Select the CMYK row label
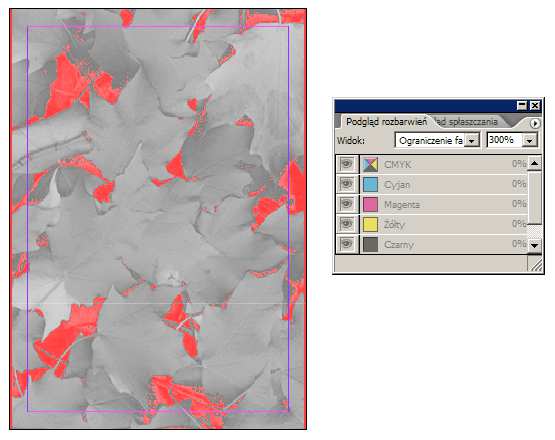The width and height of the screenshot is (555, 440). click(397, 165)
